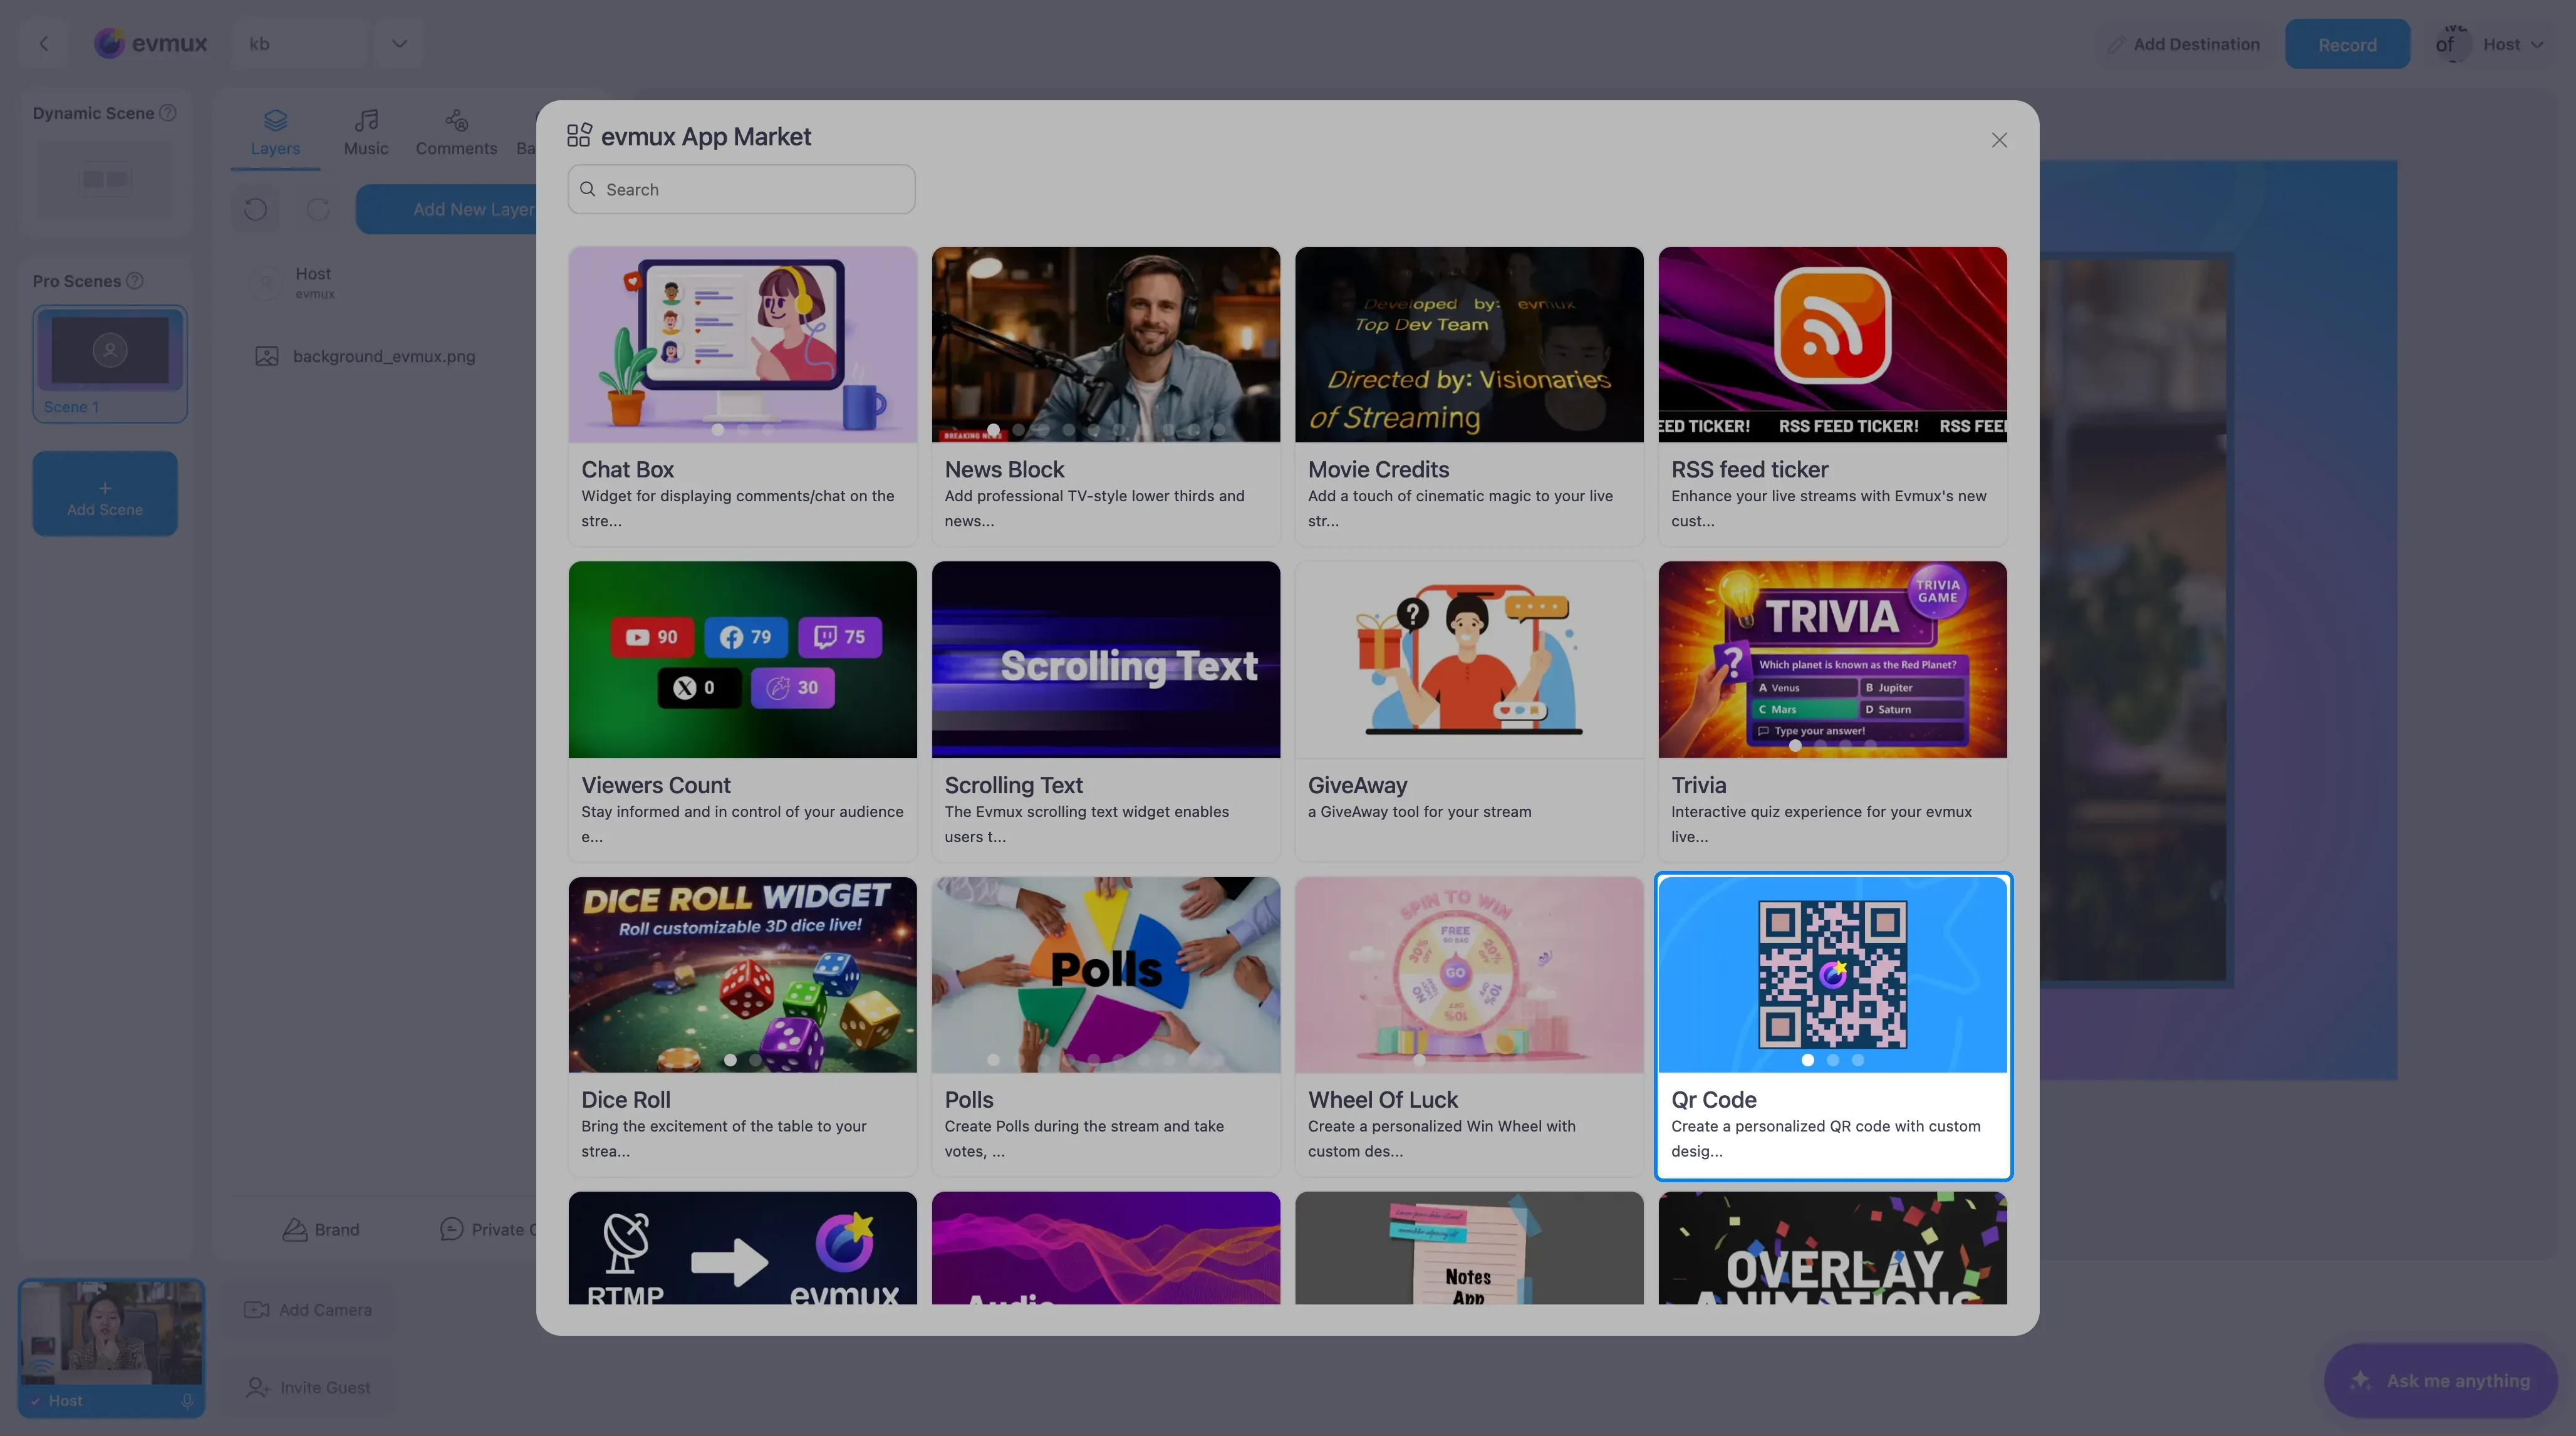
Task: Open the News Block app card
Action: (1105, 396)
